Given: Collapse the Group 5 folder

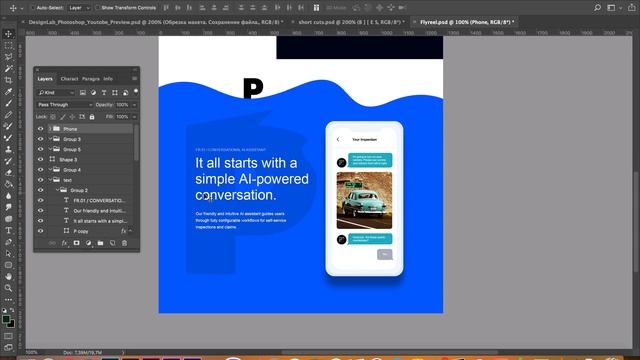Looking at the screenshot, I should click(50, 149).
